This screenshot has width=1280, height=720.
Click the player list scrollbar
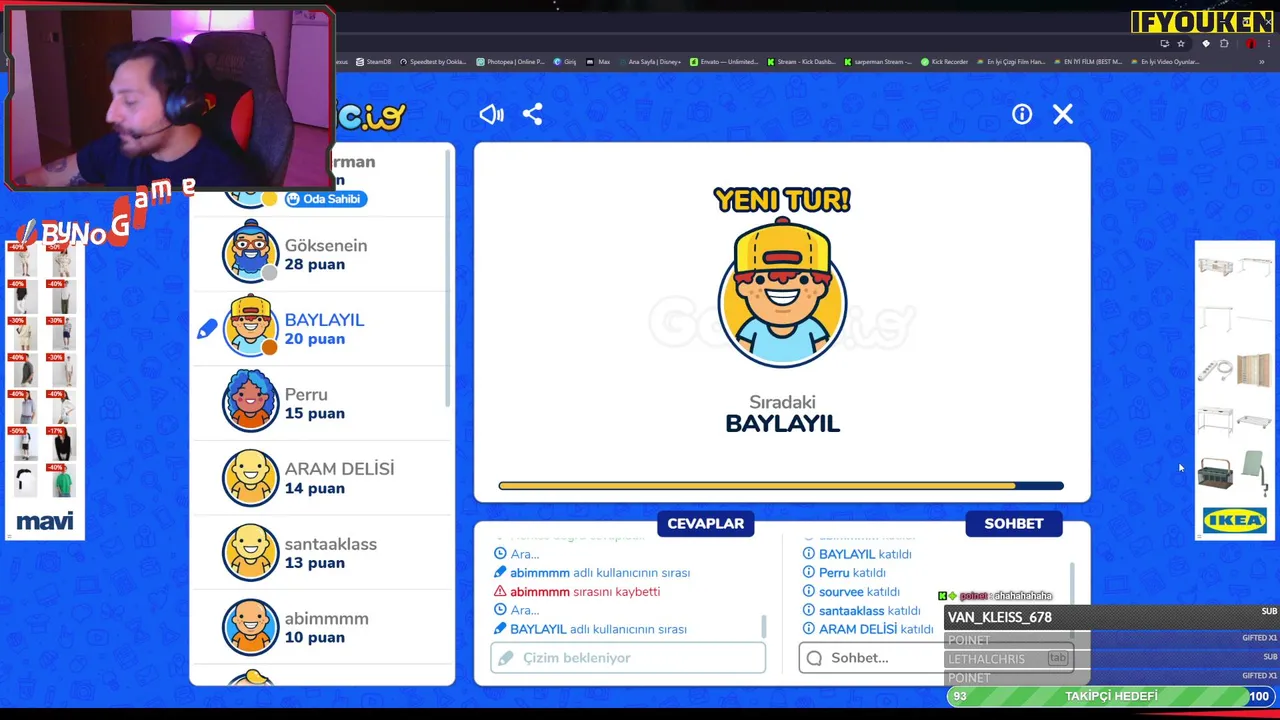tap(448, 280)
